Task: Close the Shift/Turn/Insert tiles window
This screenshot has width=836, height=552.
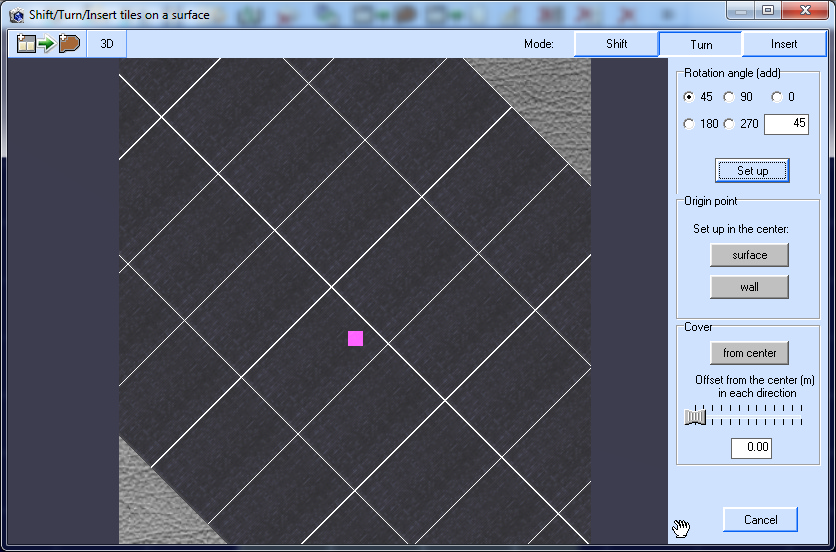Action: tap(806, 10)
